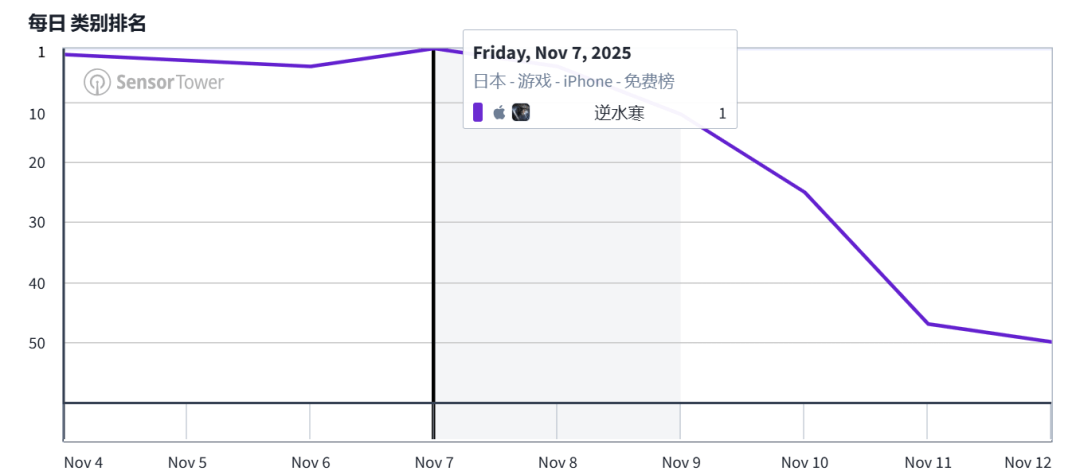The width and height of the screenshot is (1080, 475).
Task: Select the Nov 11 date label
Action: point(928,462)
